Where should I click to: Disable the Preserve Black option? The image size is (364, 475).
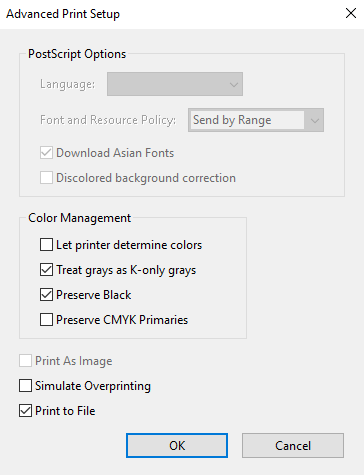pos(46,295)
